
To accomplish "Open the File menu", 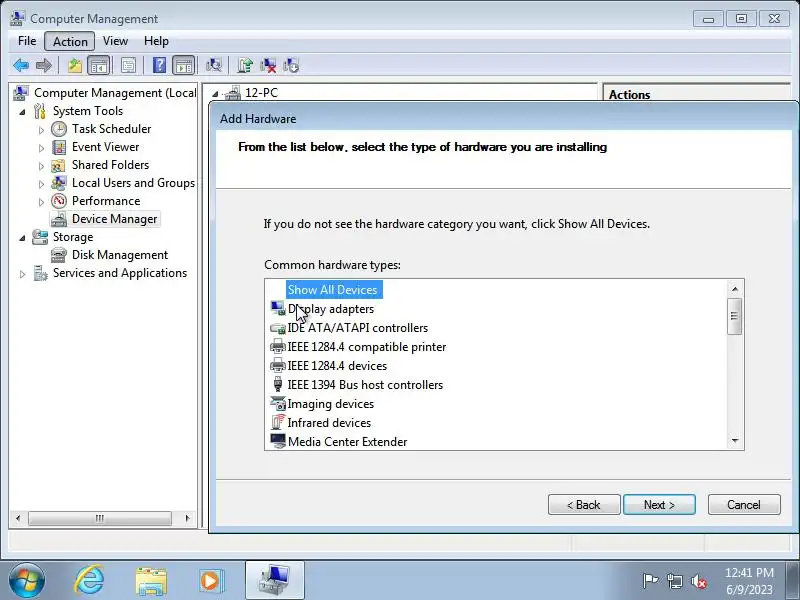I will 27,41.
